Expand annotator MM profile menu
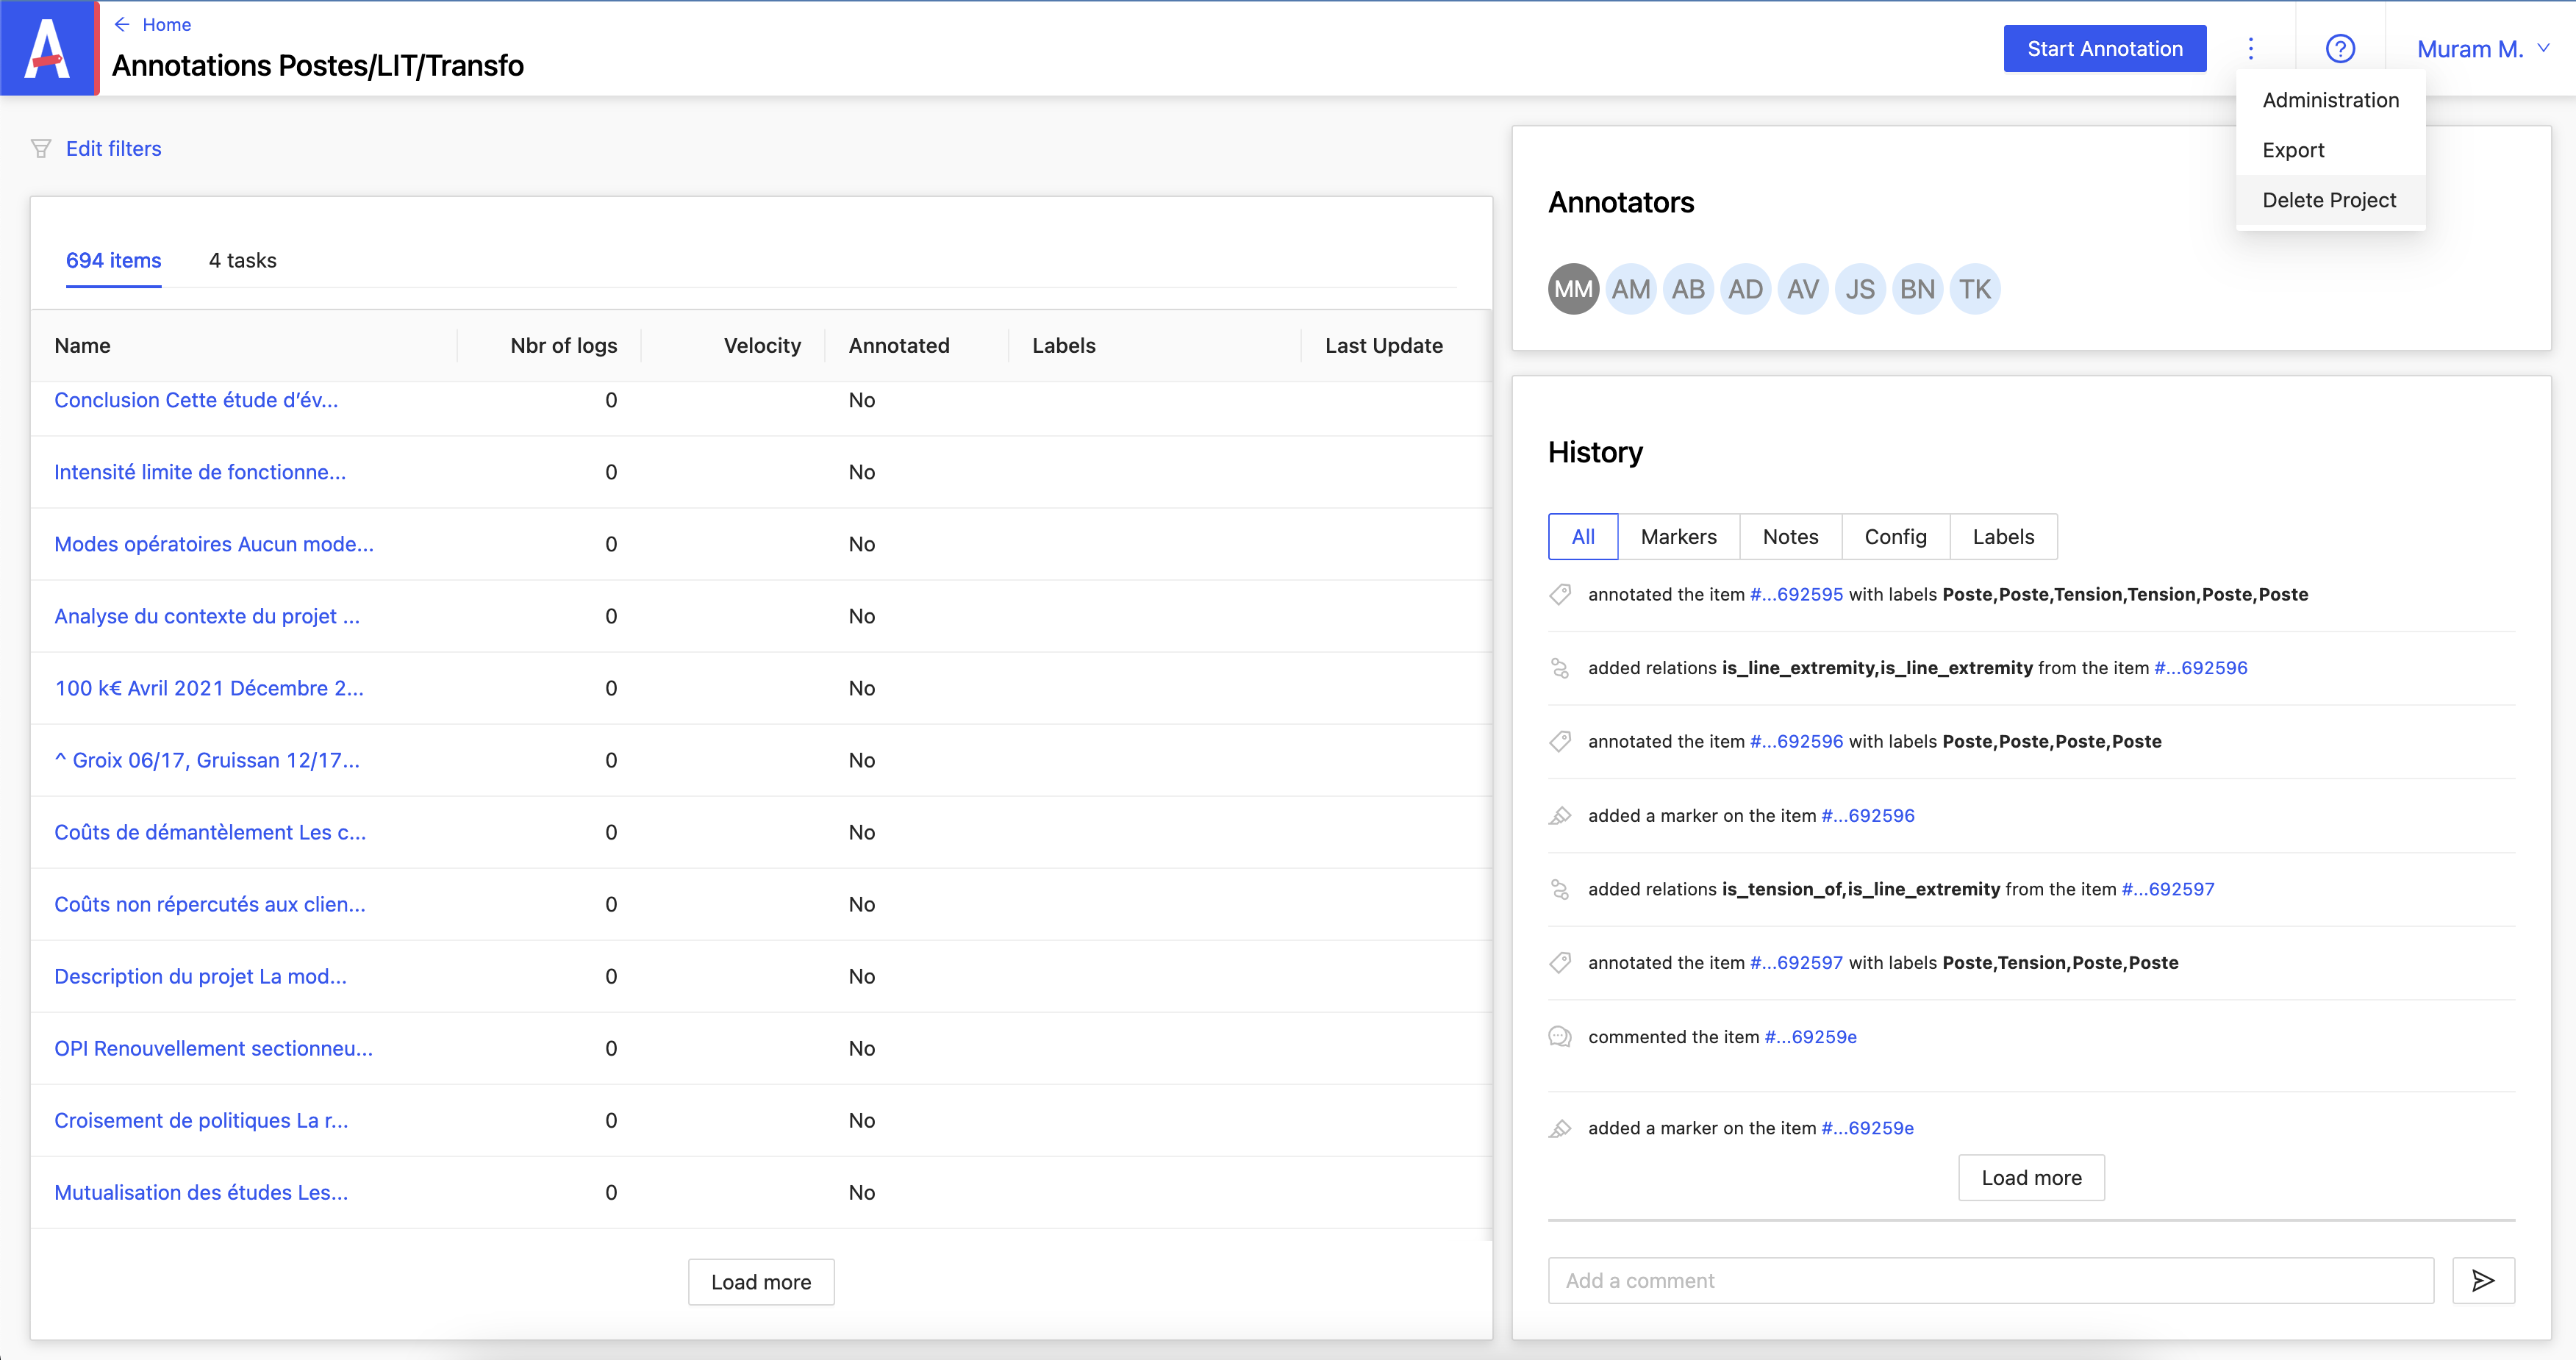The height and width of the screenshot is (1360, 2576). 1573,288
